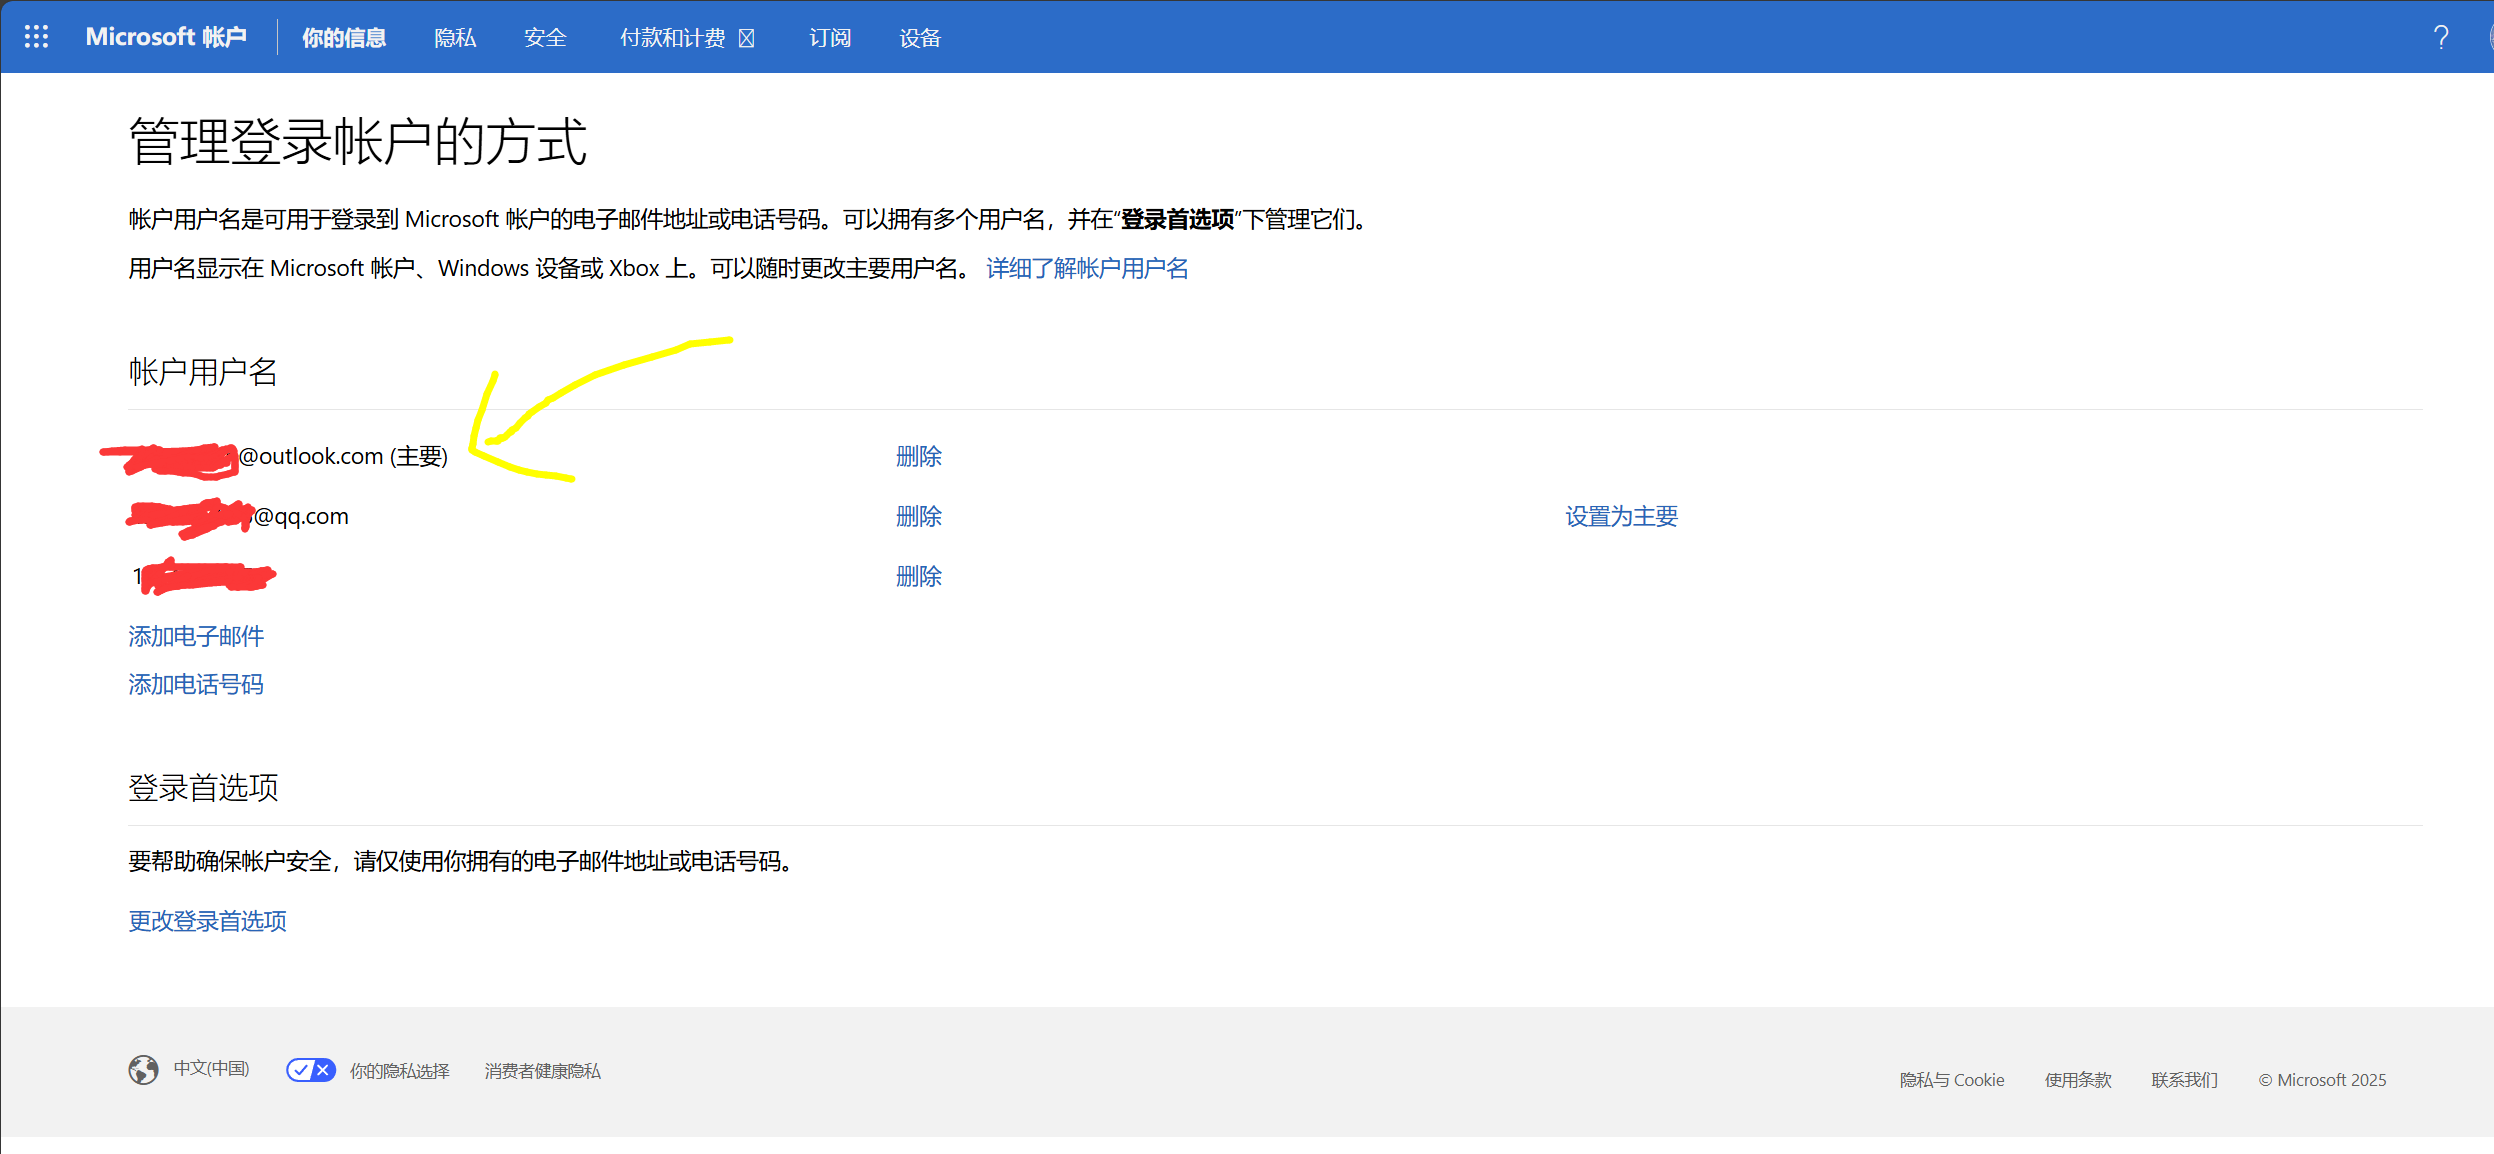Open the 付款和计费 menu
This screenshot has height=1154, width=2494.
pyautogui.click(x=687, y=38)
